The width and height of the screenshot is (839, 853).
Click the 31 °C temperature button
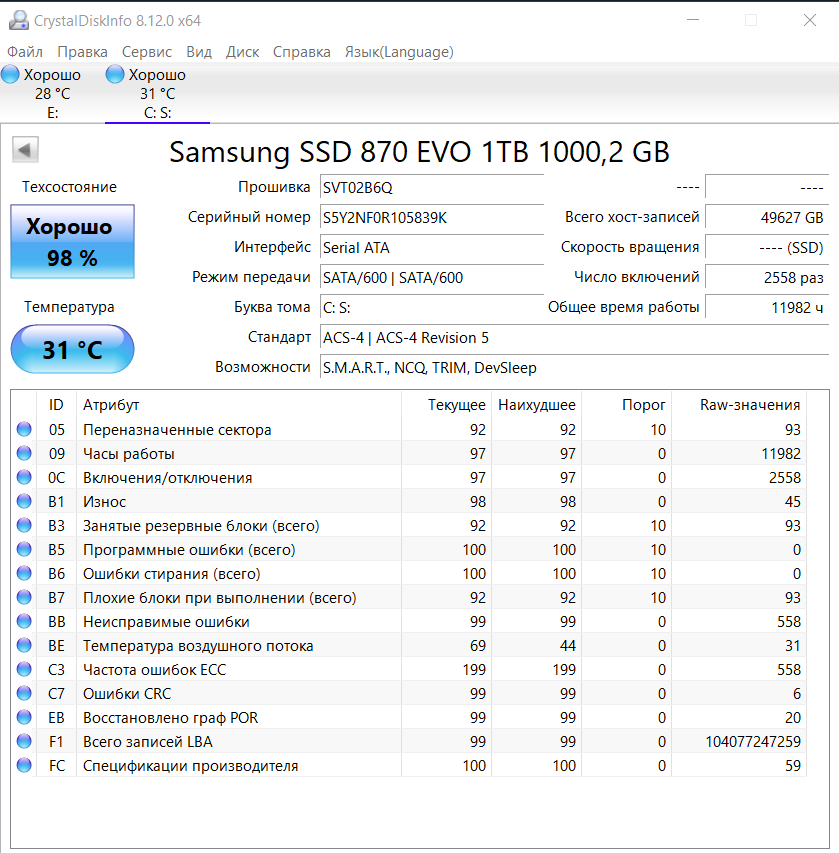coord(72,350)
